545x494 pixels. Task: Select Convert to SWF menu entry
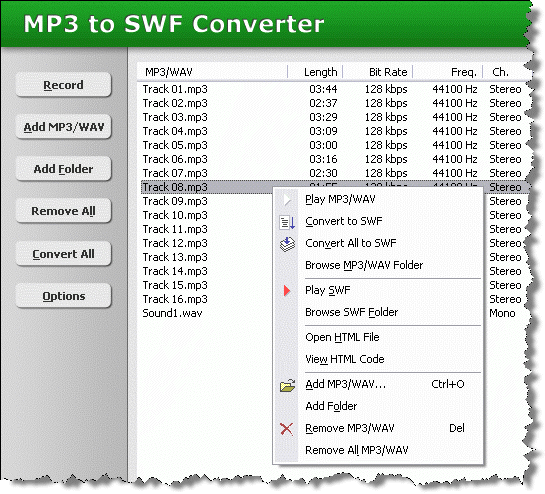tap(378, 221)
